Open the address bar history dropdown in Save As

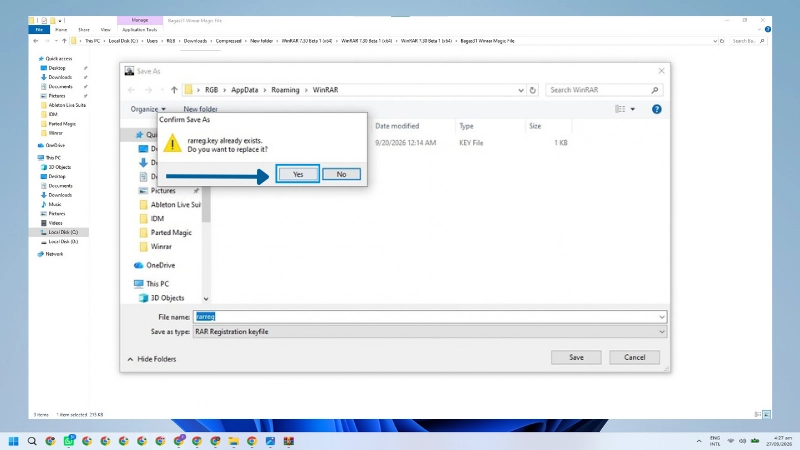pos(520,90)
